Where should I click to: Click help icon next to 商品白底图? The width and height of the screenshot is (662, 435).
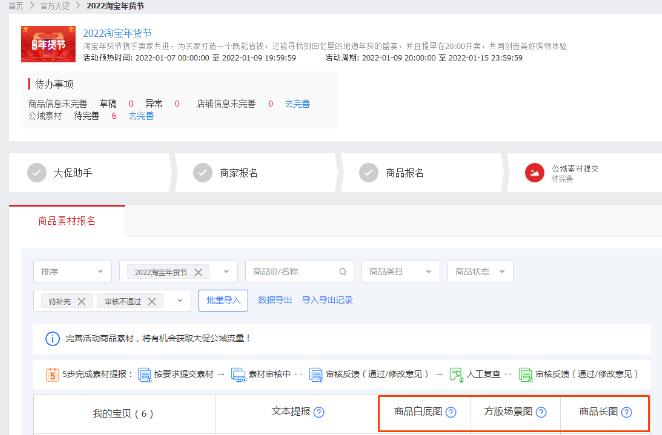pos(451,412)
